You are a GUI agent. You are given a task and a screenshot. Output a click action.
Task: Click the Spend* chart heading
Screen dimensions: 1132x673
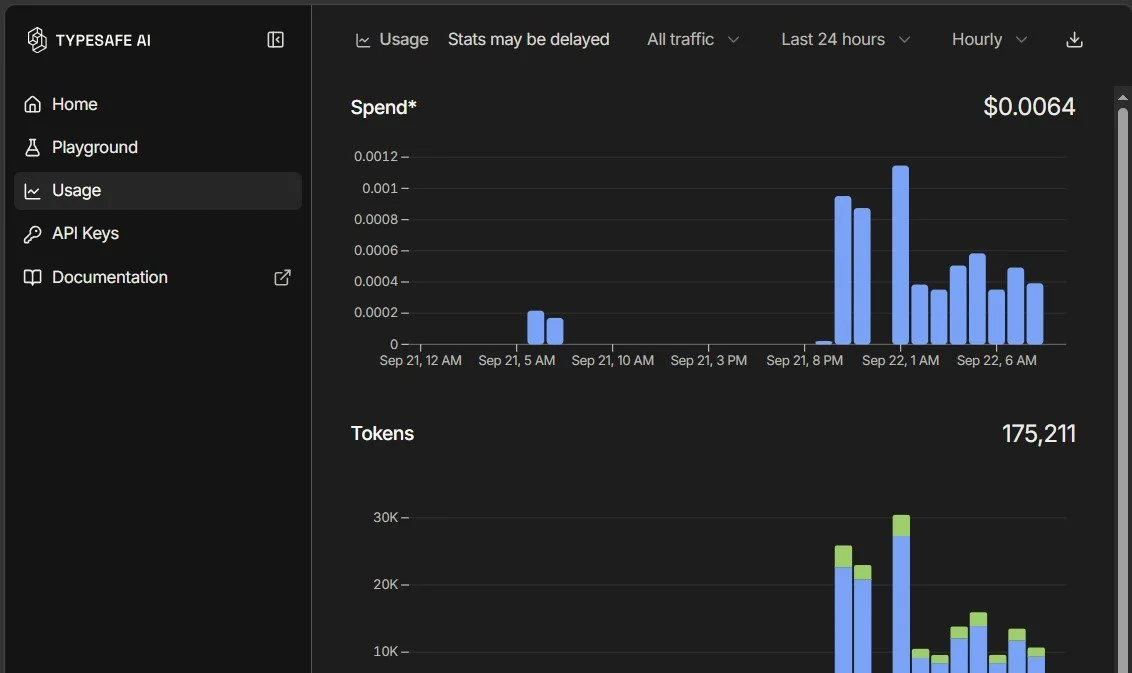click(x=383, y=108)
